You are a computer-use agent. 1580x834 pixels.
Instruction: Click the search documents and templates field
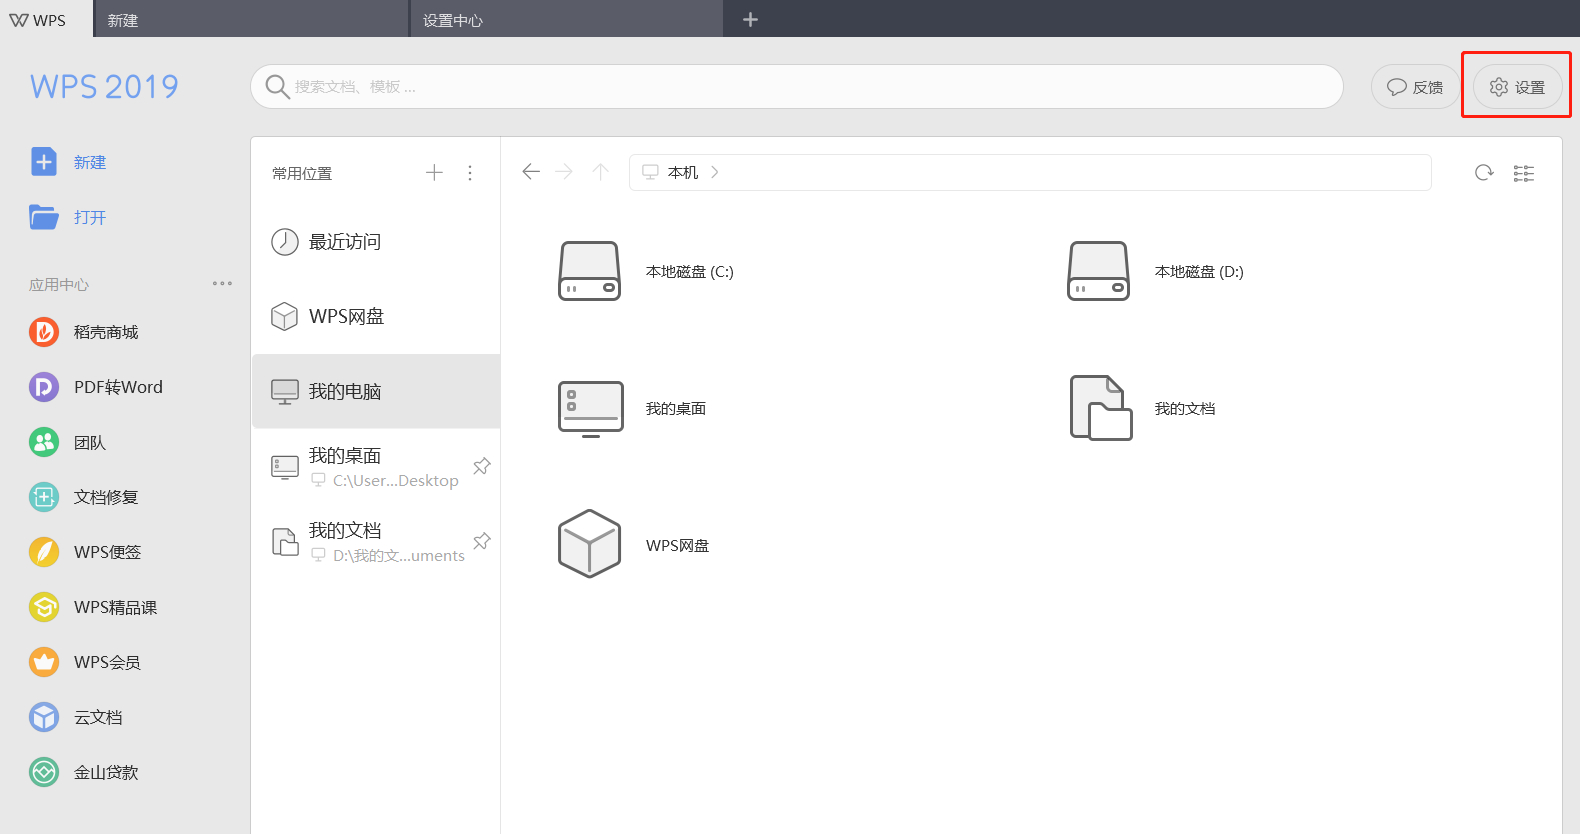[x=796, y=87]
